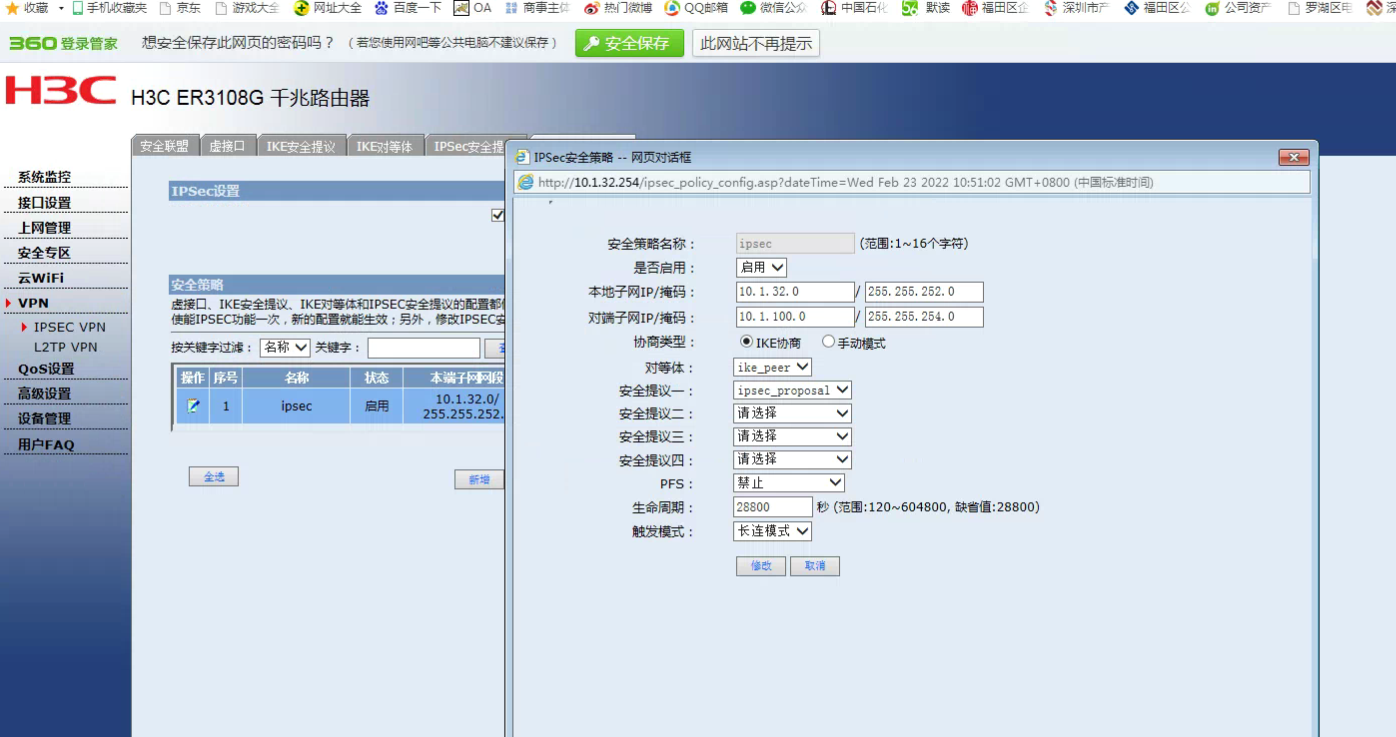The width and height of the screenshot is (1396, 737).
Task: Open the 公司资产 bookmark
Action: pyautogui.click(x=1238, y=8)
